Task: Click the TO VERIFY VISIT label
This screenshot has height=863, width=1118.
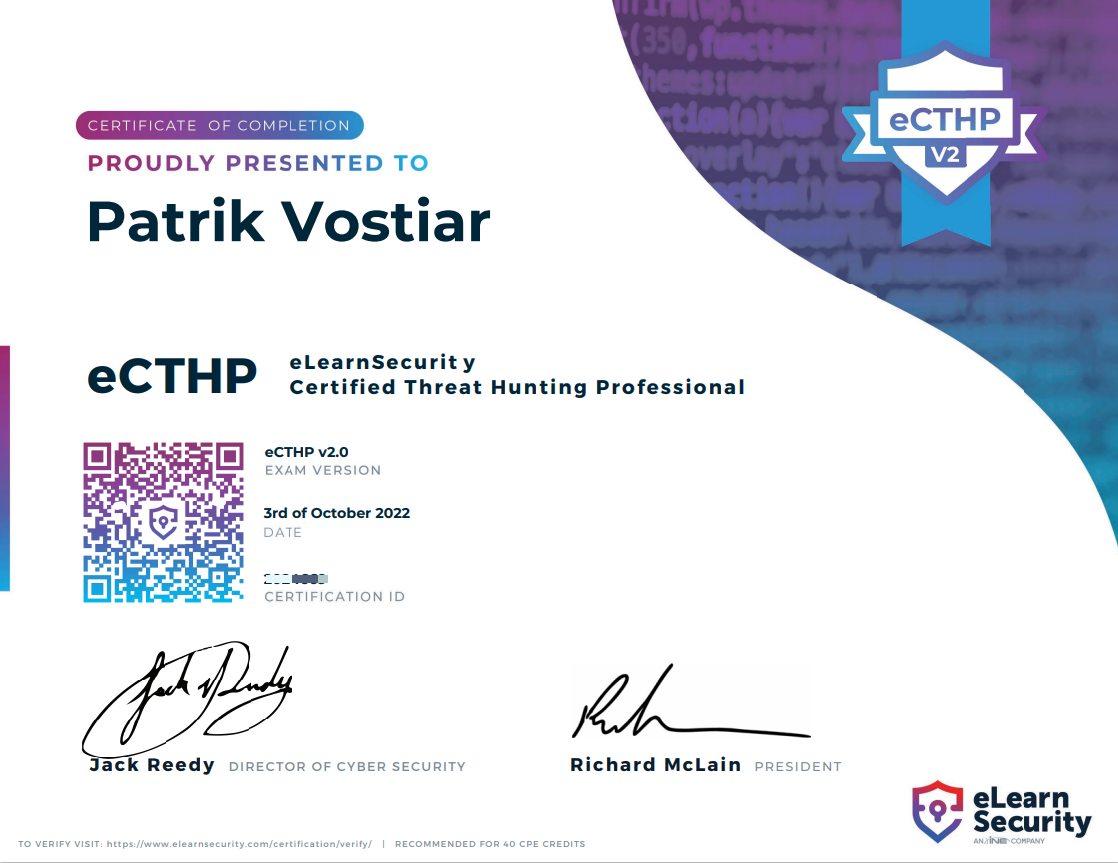Action: click(60, 844)
